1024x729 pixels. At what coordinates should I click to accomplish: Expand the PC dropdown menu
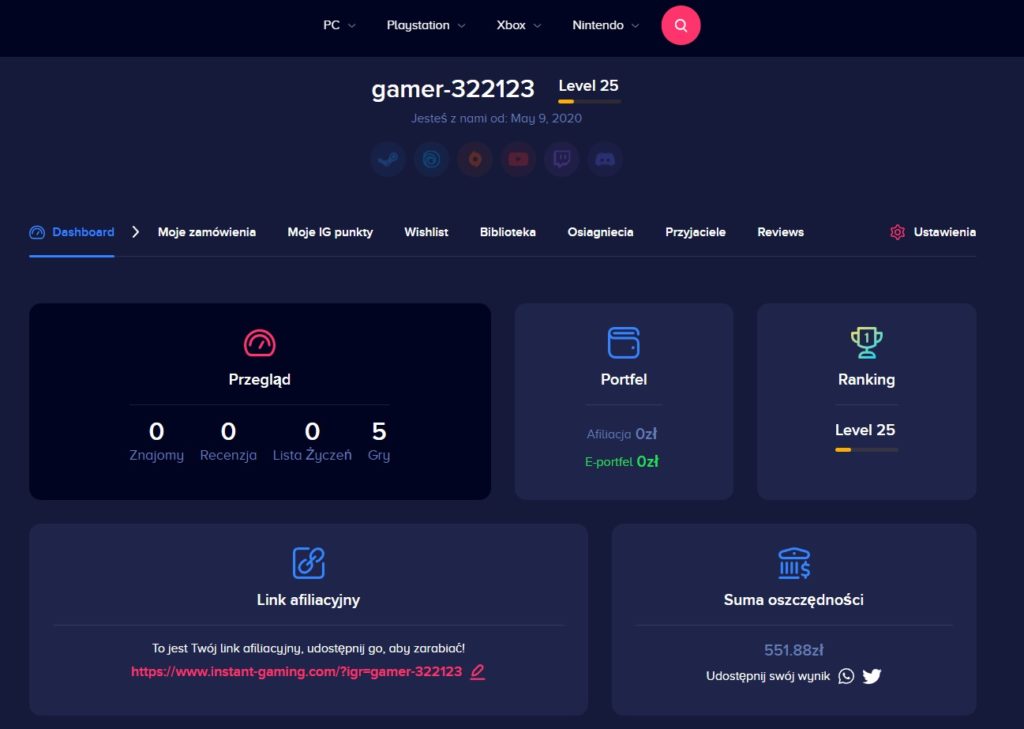pyautogui.click(x=339, y=26)
